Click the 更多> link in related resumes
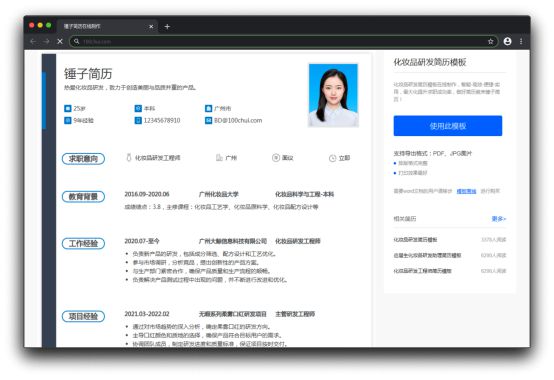 click(x=499, y=219)
